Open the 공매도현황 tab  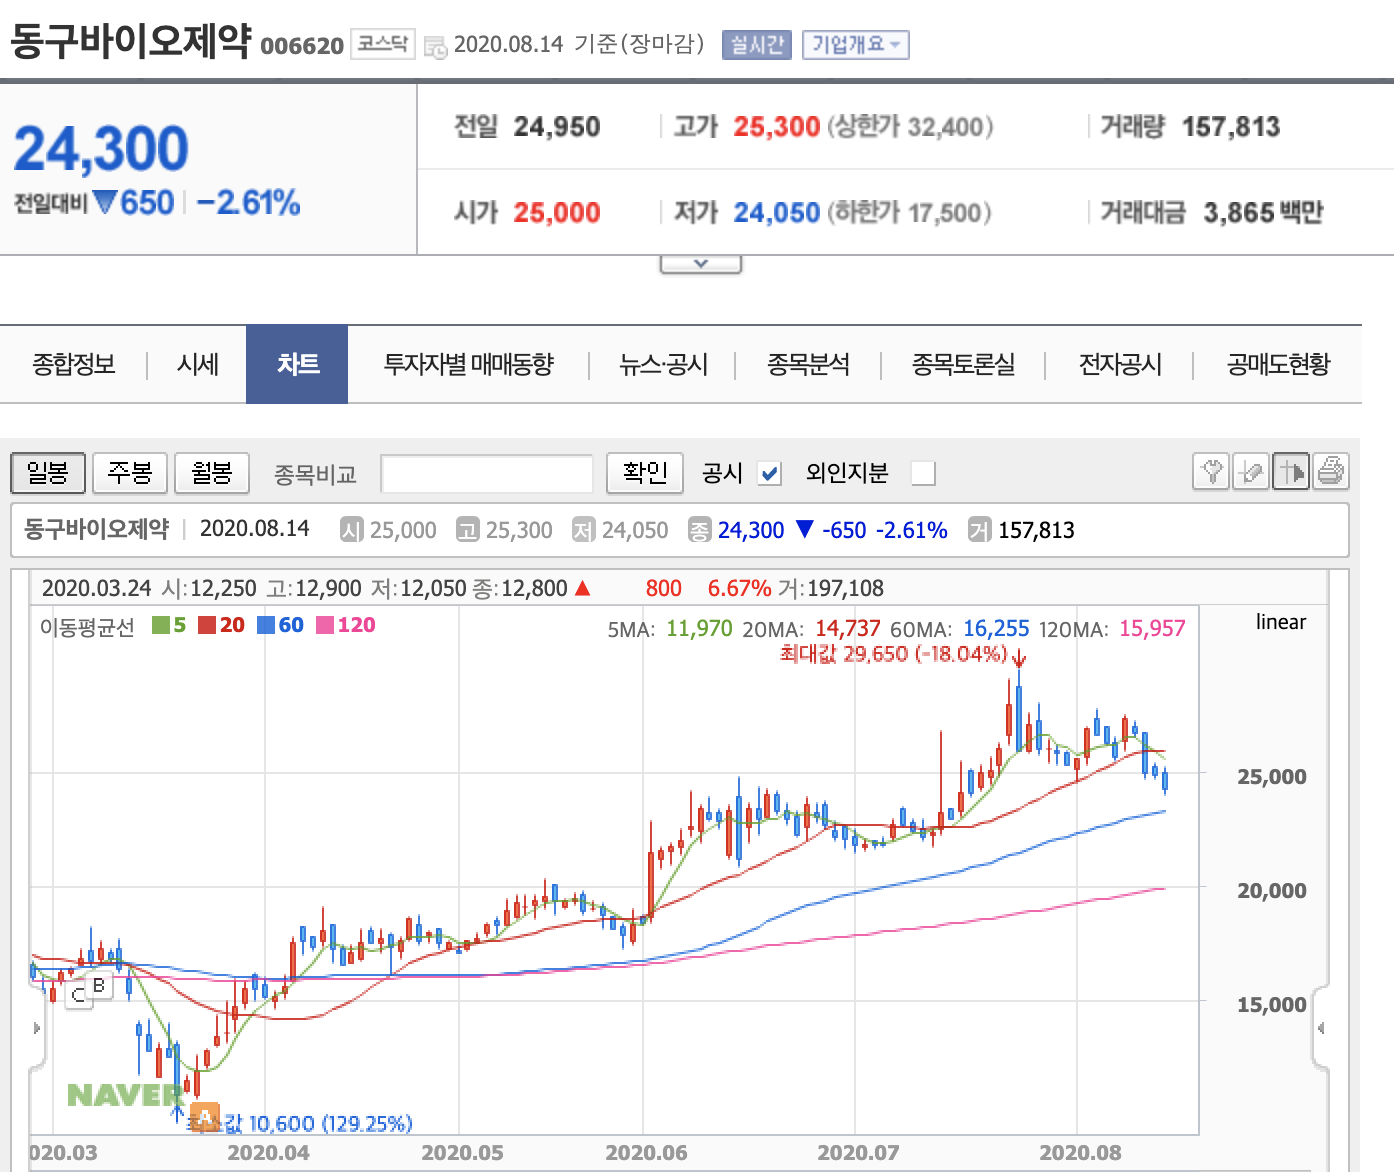pyautogui.click(x=1278, y=364)
